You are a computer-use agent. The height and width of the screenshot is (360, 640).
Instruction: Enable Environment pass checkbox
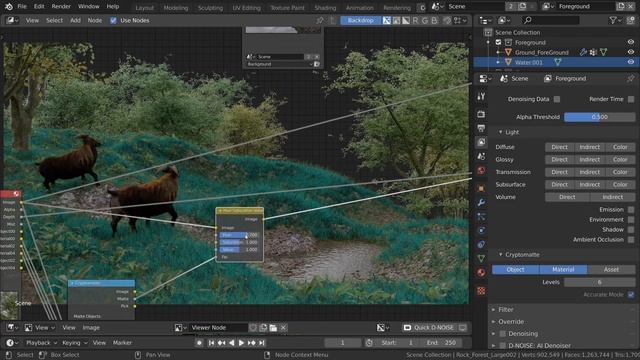pos(631,220)
